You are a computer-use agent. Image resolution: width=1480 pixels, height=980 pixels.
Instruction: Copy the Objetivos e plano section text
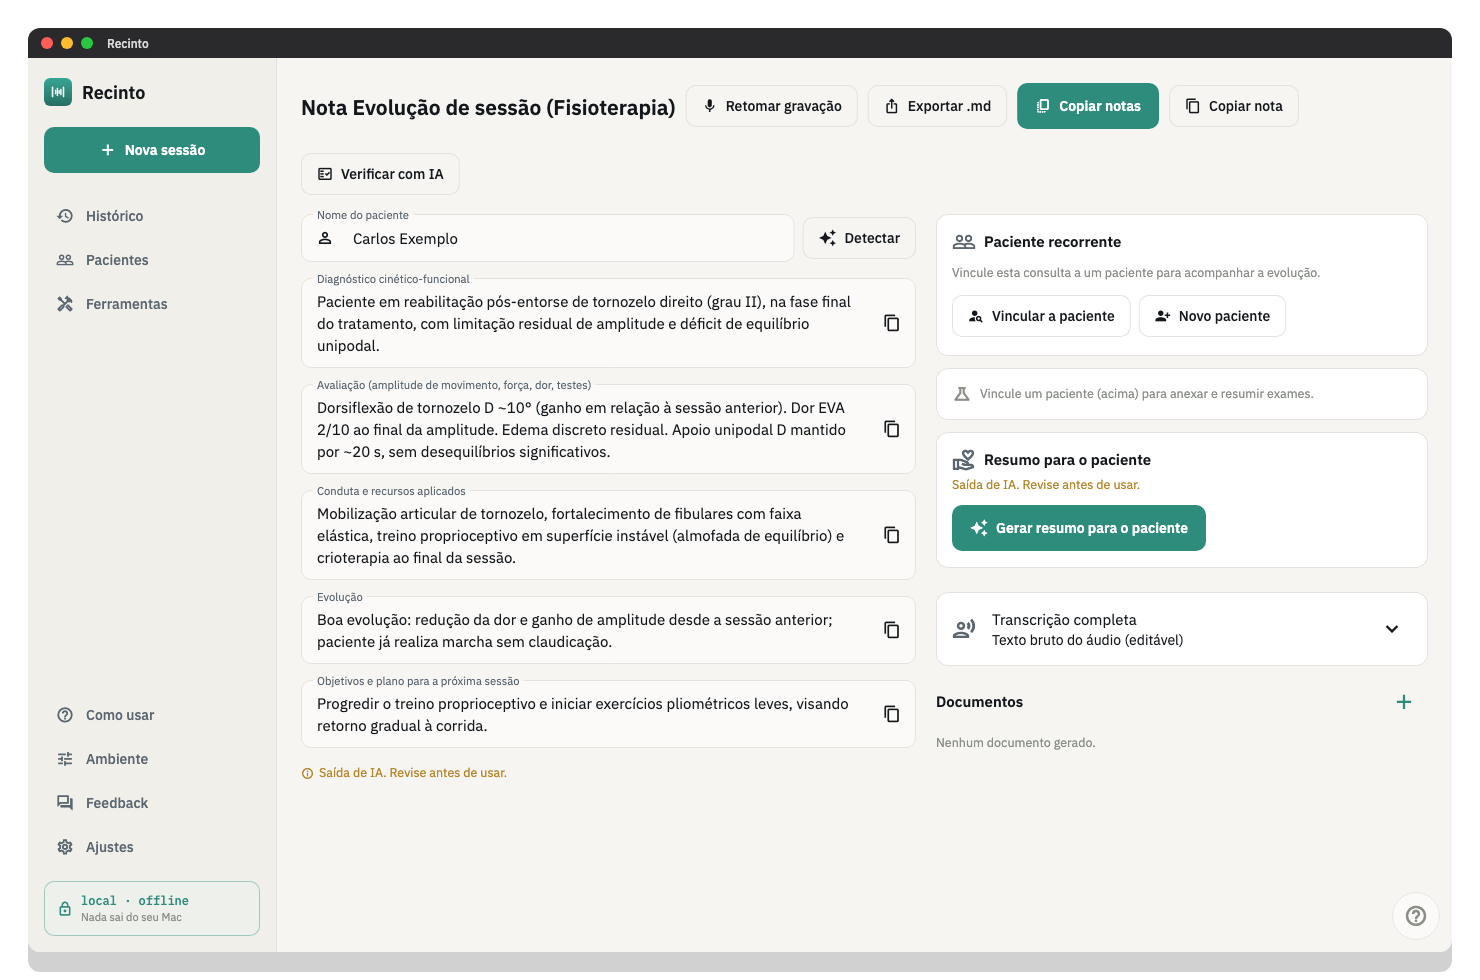click(x=891, y=714)
